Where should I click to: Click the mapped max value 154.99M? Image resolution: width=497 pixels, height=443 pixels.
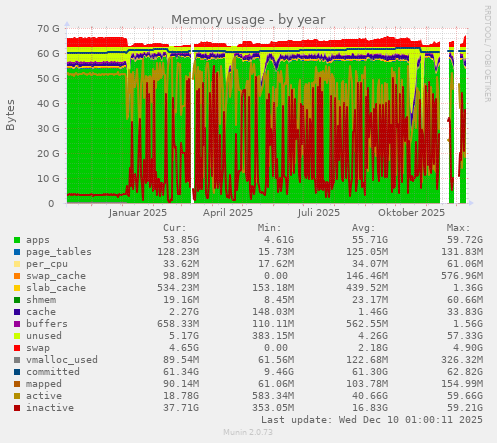click(462, 384)
